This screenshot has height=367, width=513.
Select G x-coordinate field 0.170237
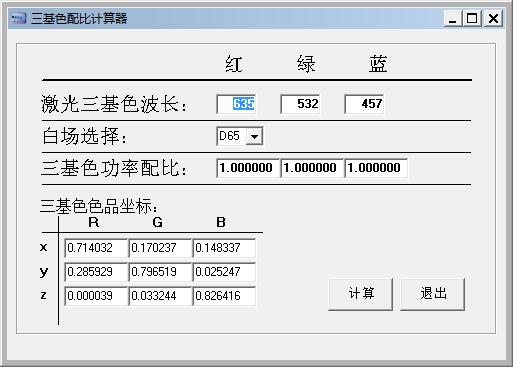[x=160, y=248]
